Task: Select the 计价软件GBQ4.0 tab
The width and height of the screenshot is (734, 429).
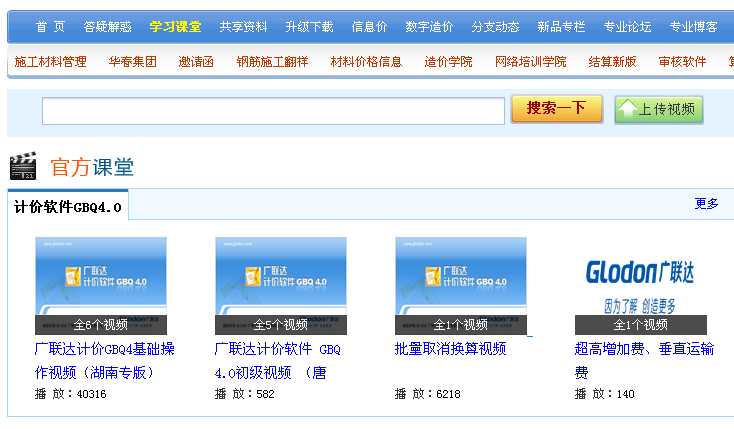Action: tap(68, 207)
